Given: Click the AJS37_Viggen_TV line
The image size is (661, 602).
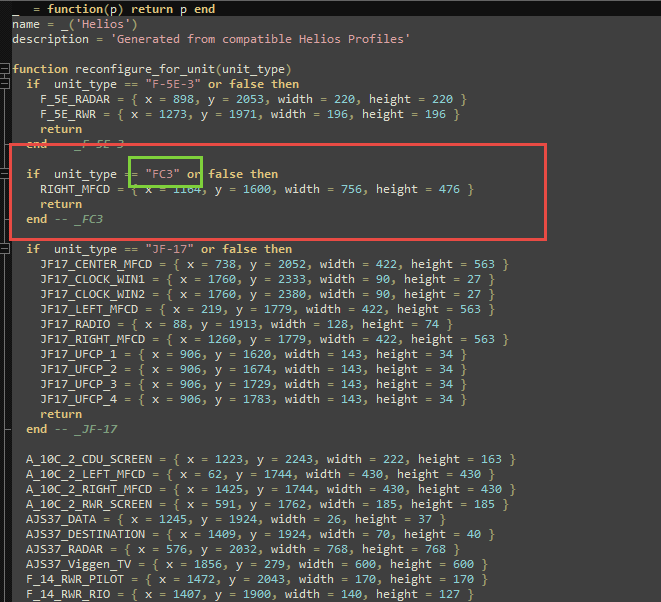Looking at the screenshot, I should point(257,564).
